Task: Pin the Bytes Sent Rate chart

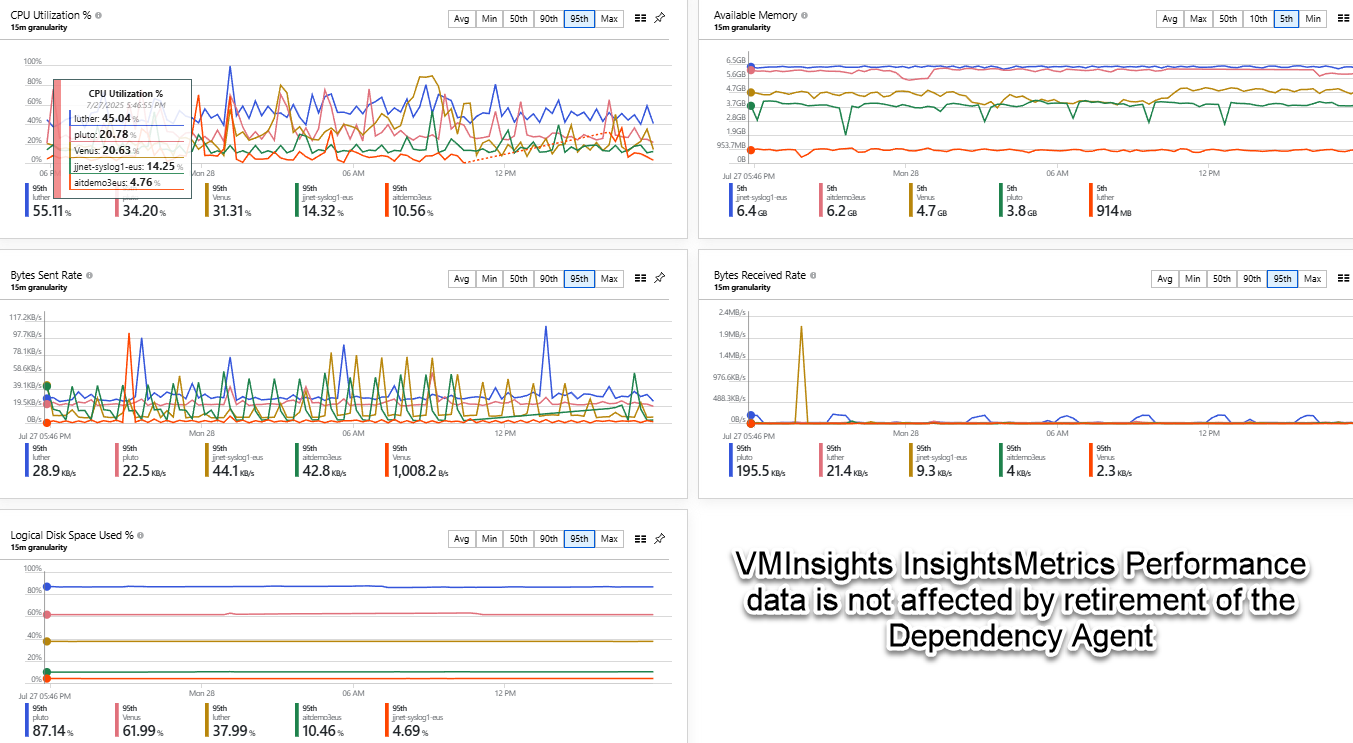Action: point(659,279)
